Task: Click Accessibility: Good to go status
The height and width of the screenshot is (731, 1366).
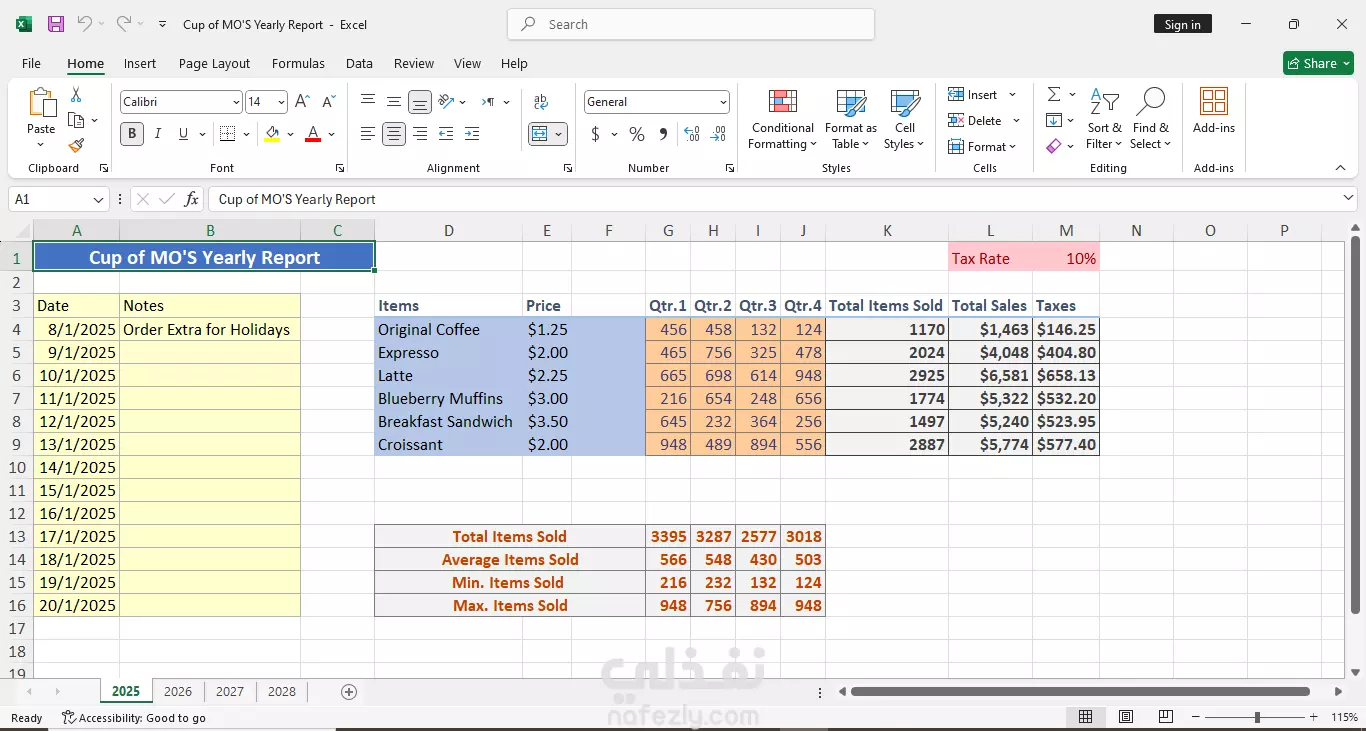Action: click(x=134, y=717)
